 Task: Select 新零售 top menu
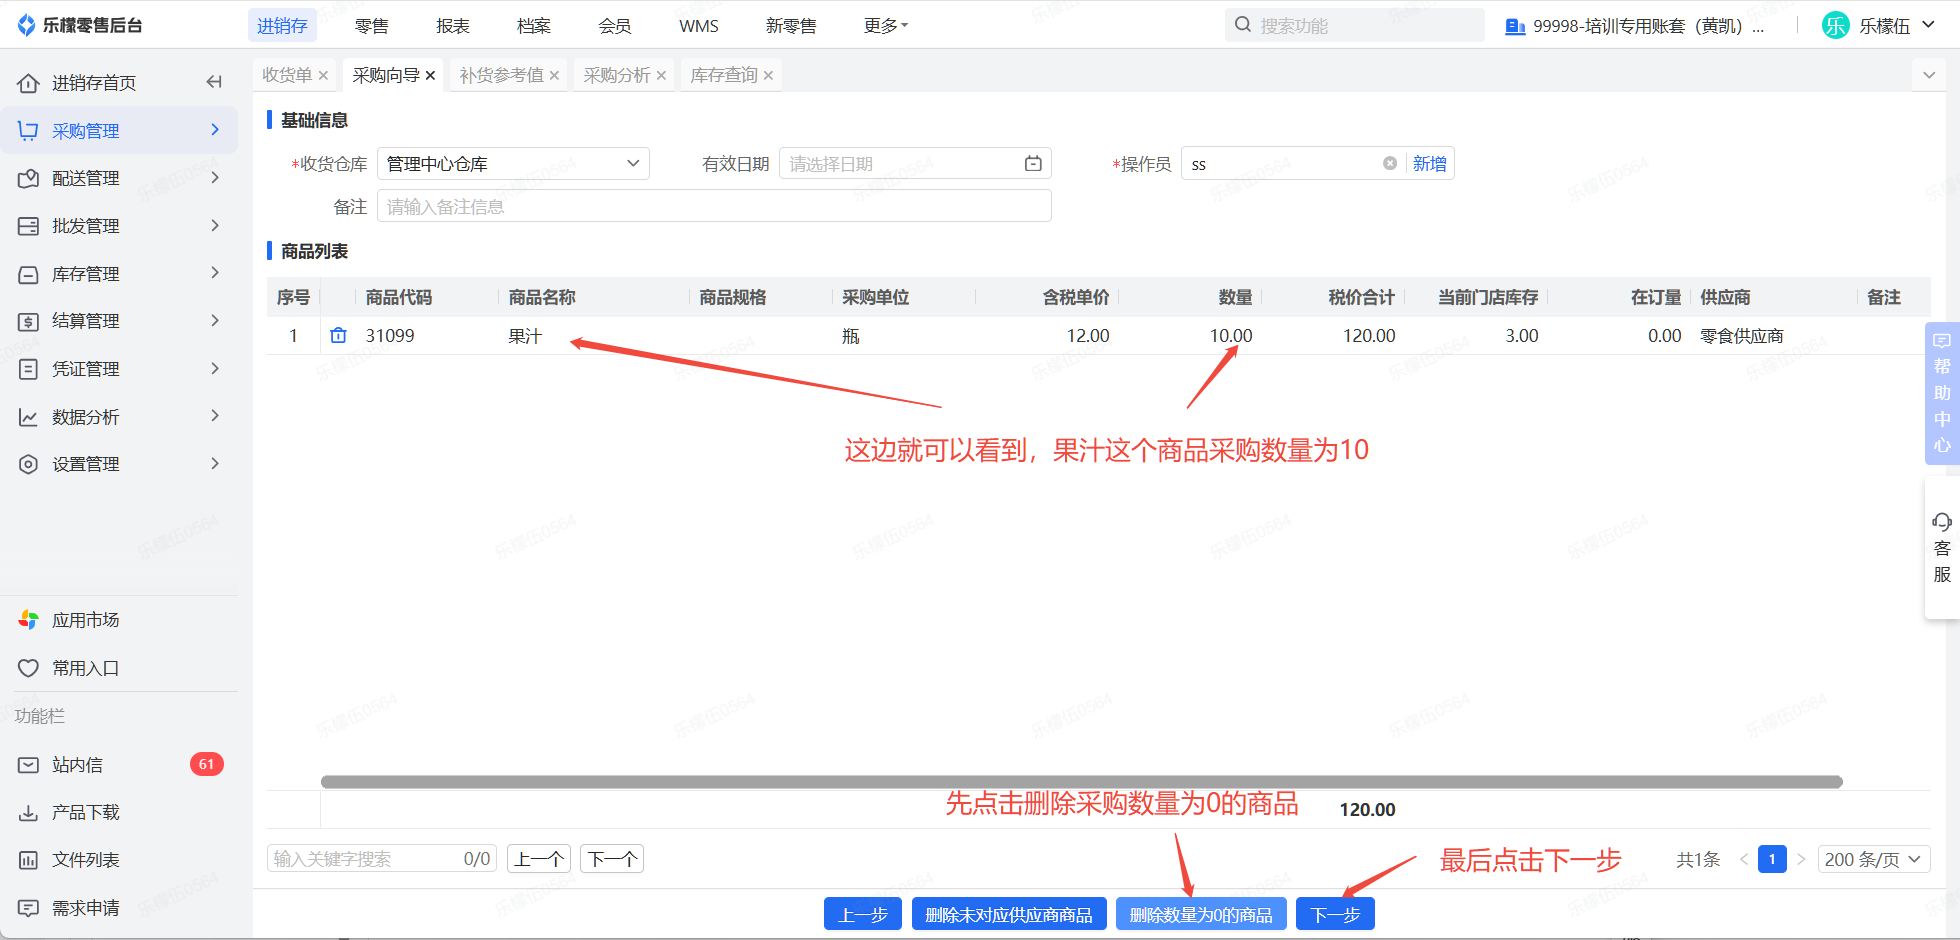[791, 25]
